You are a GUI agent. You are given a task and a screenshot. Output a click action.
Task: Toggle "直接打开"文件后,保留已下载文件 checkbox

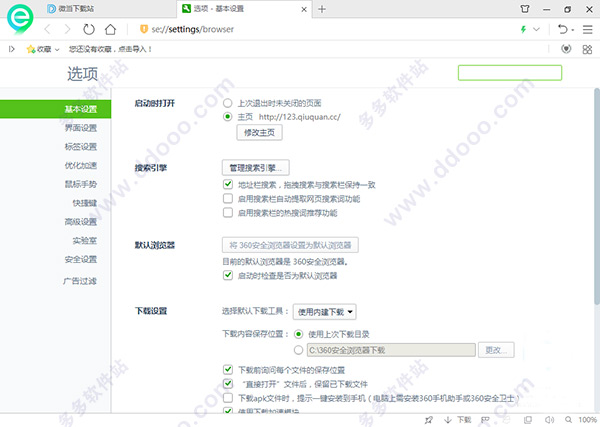pos(228,383)
